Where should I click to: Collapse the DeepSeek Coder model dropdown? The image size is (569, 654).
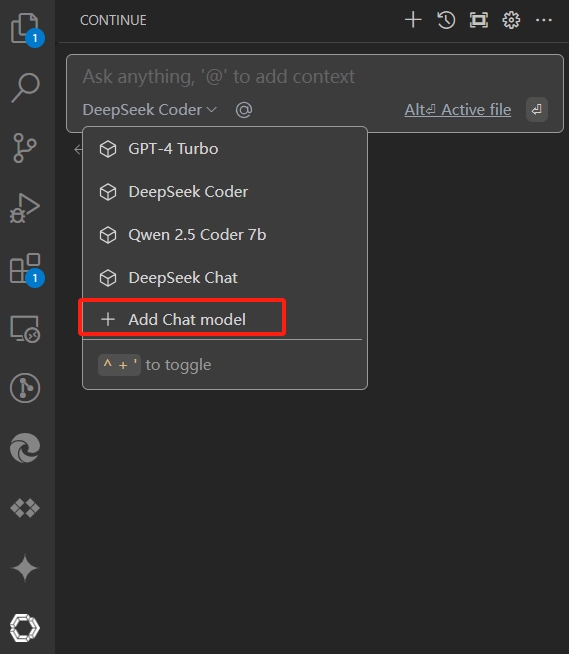pyautogui.click(x=150, y=110)
